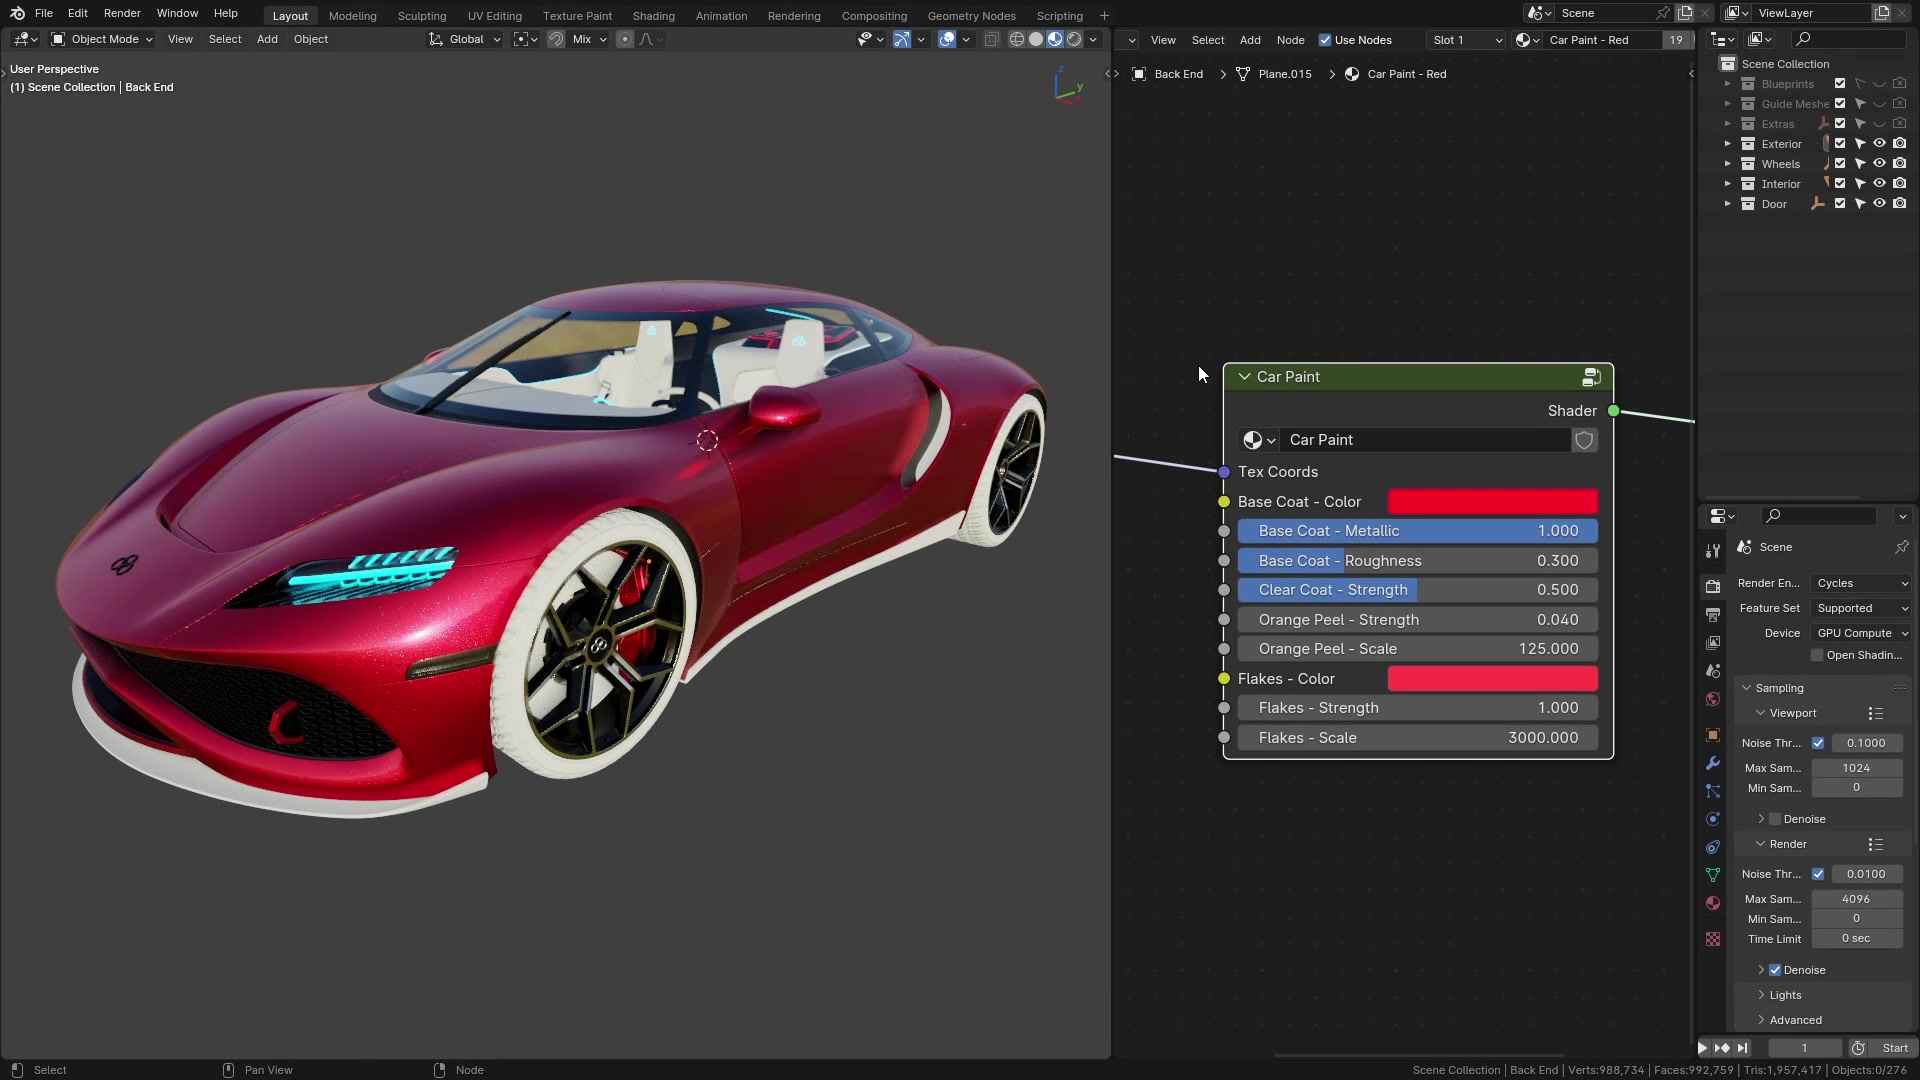Open the Physics properties tab
The image size is (1920, 1080).
pos(1713,819)
